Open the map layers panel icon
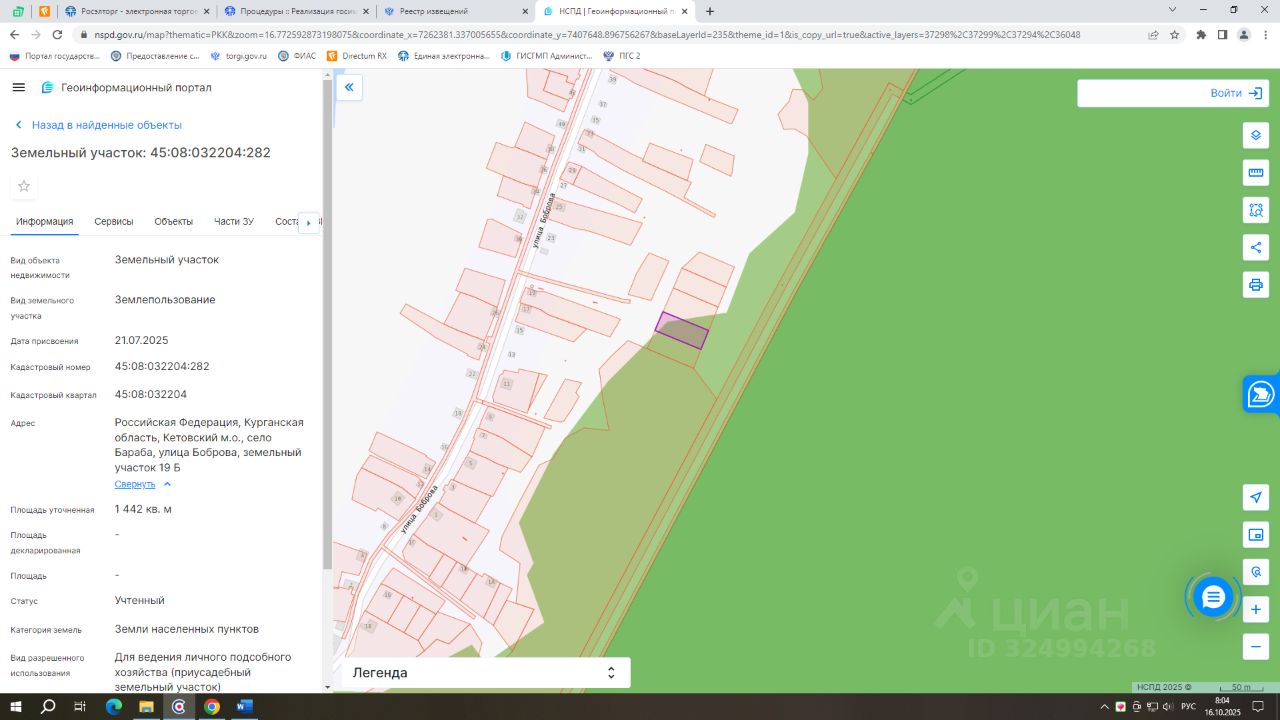The width and height of the screenshot is (1280, 720). click(x=1256, y=135)
